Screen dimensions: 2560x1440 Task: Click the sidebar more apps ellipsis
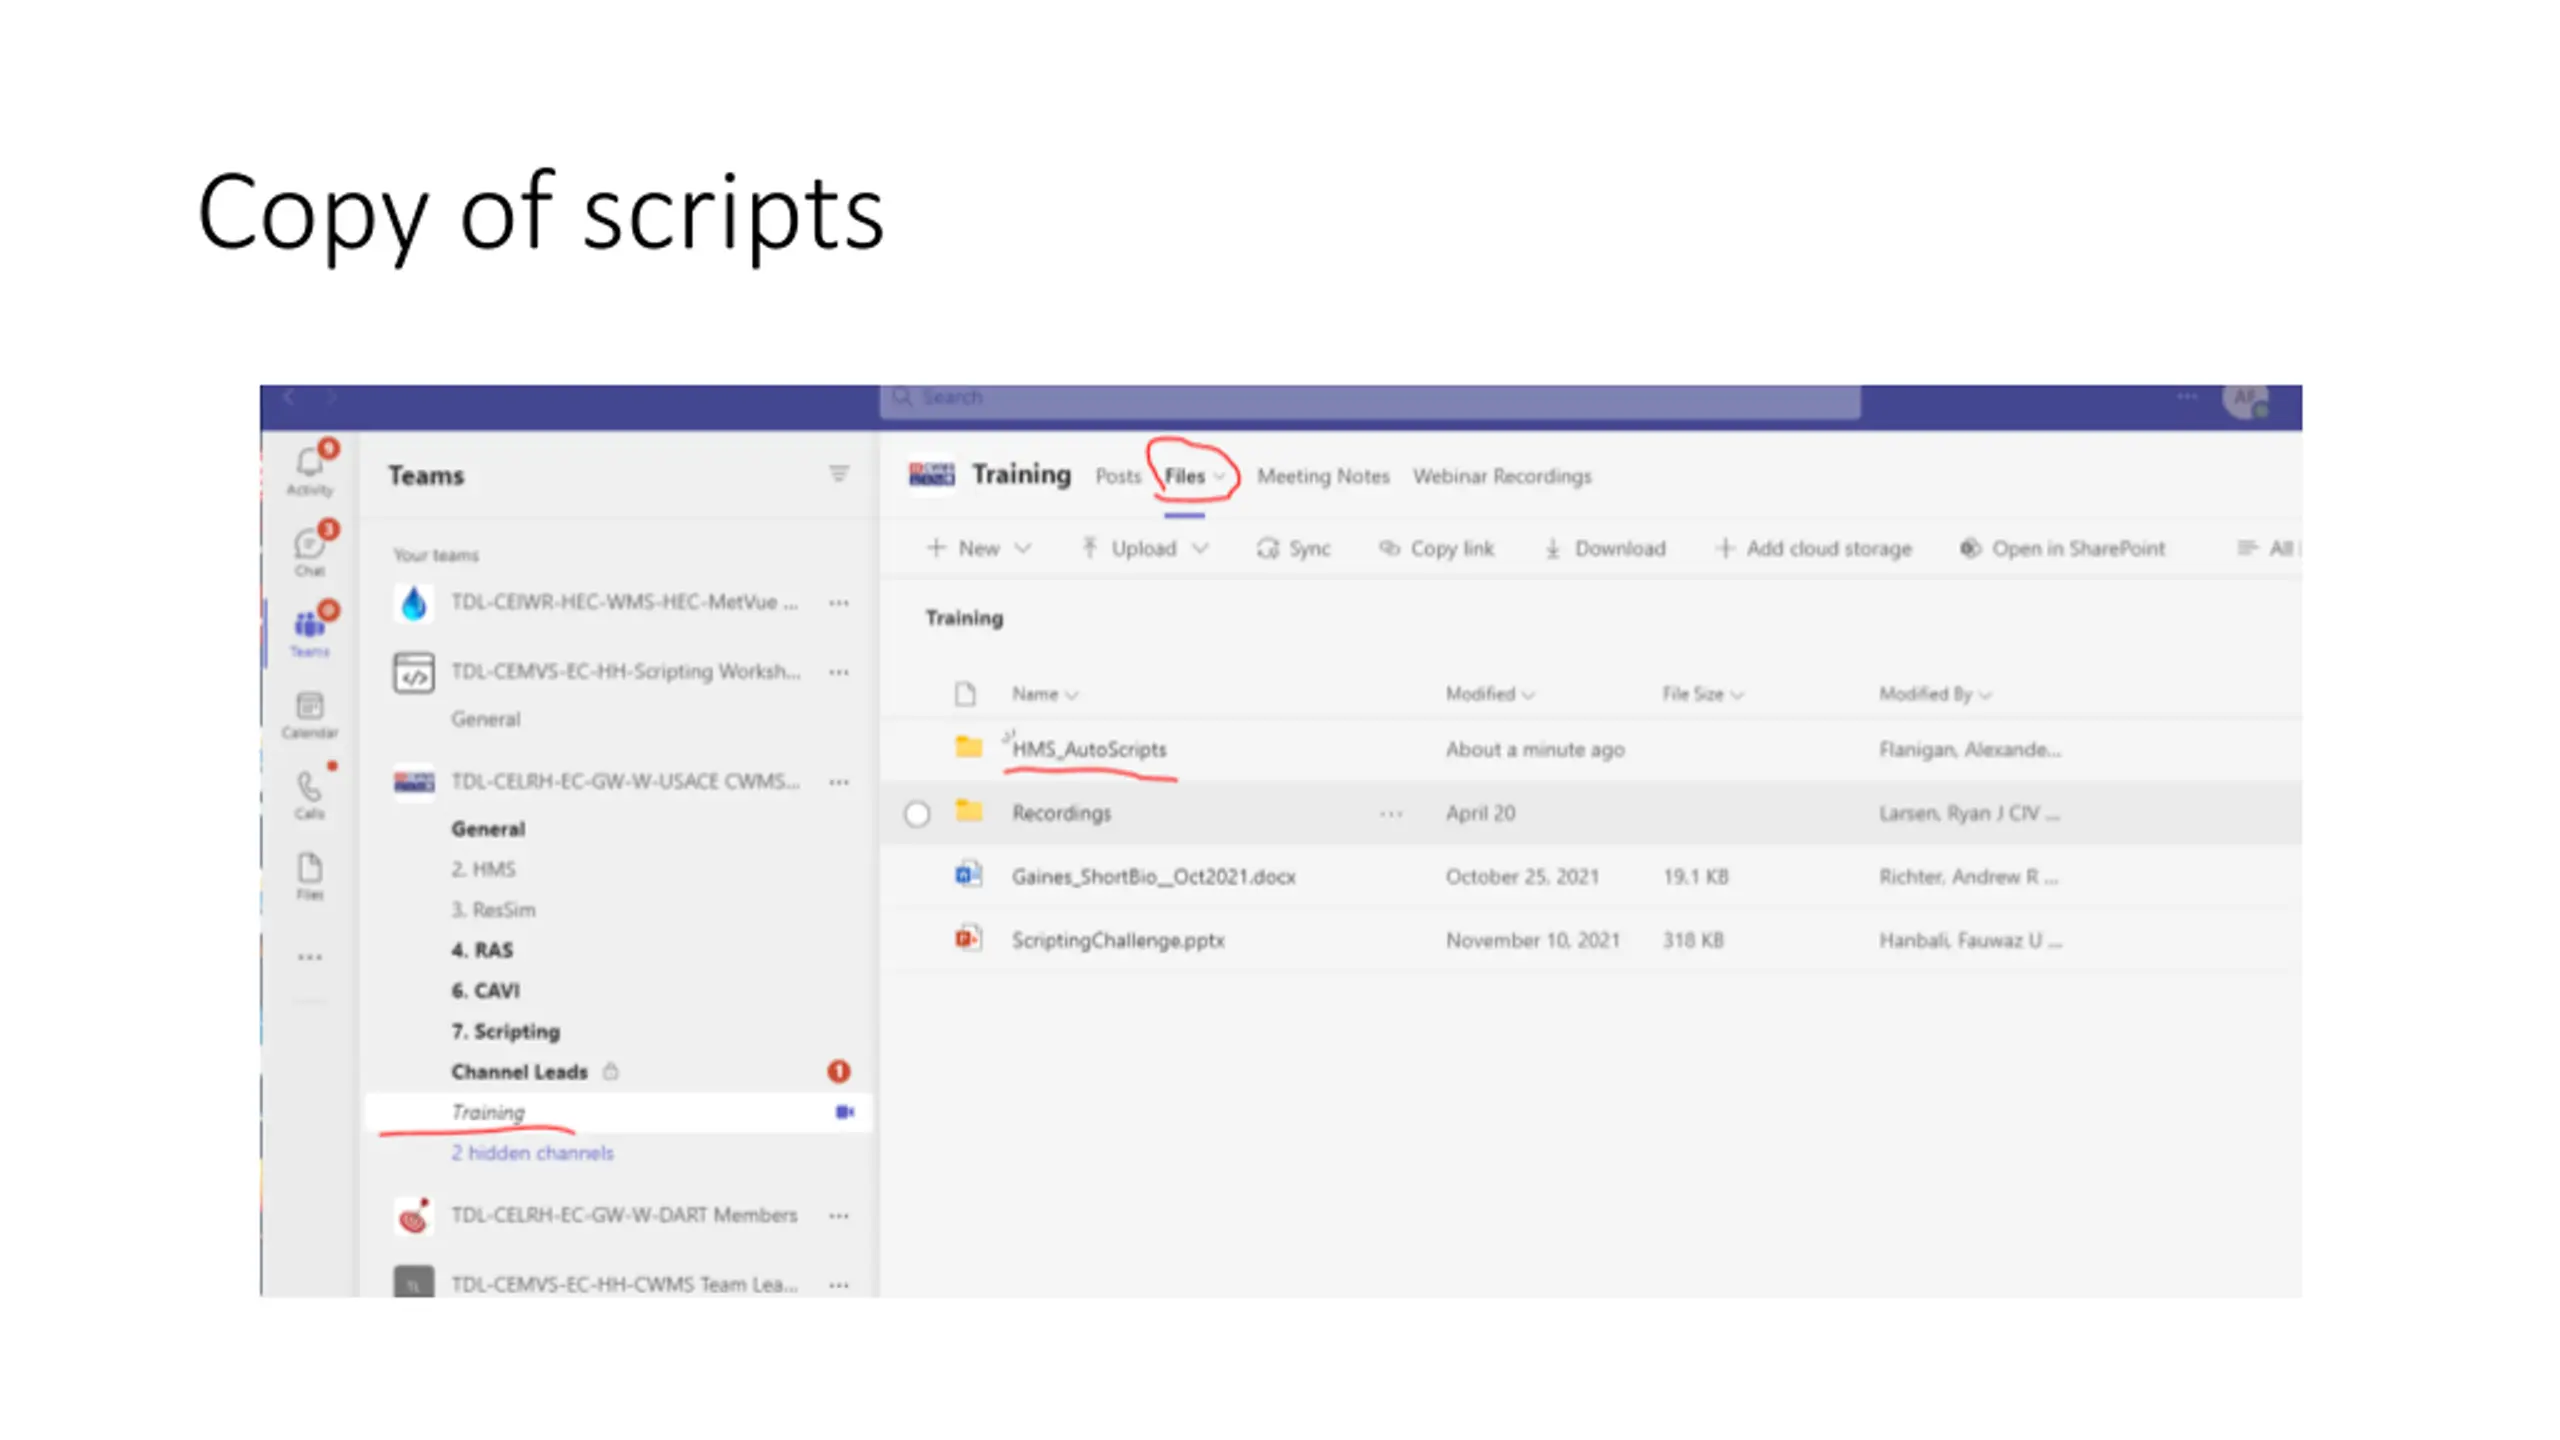pyautogui.click(x=310, y=957)
